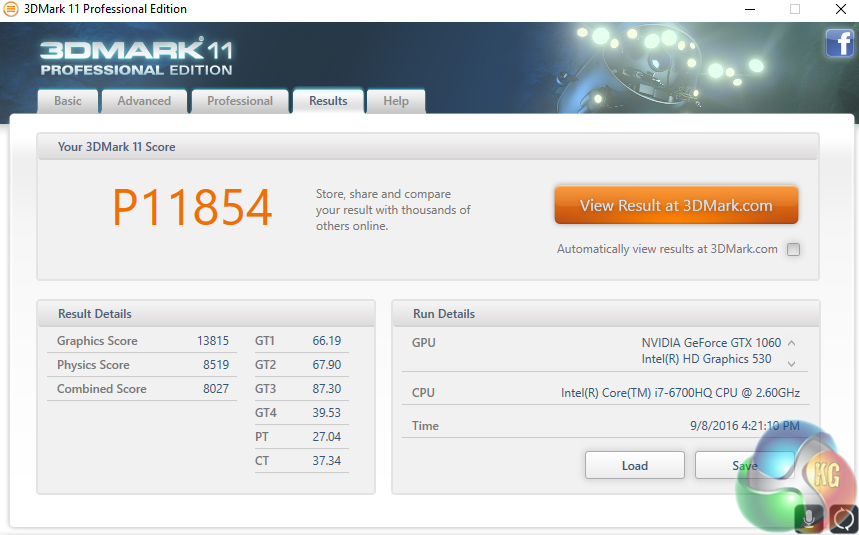The width and height of the screenshot is (859, 535).
Task: Select the Results tab
Action: (328, 101)
